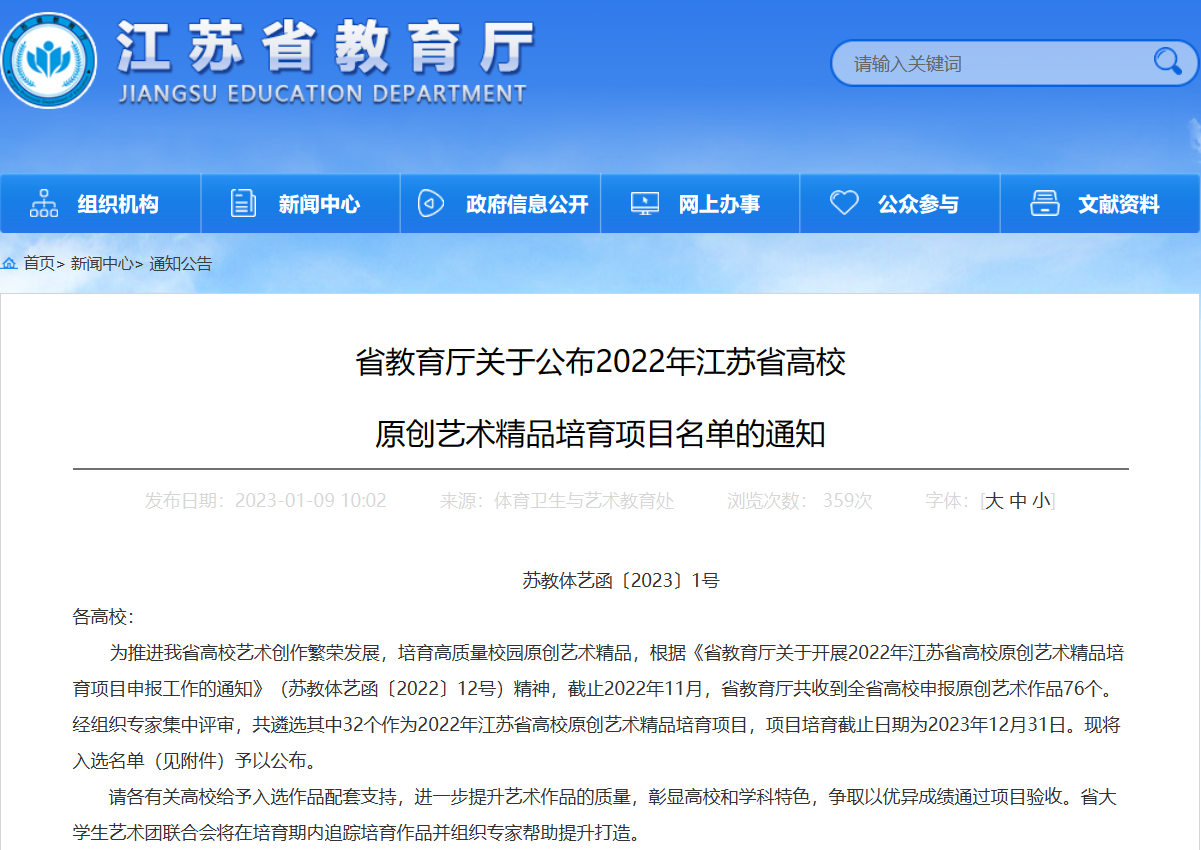Click the search magnifier icon
The height and width of the screenshot is (850, 1201).
1166,62
